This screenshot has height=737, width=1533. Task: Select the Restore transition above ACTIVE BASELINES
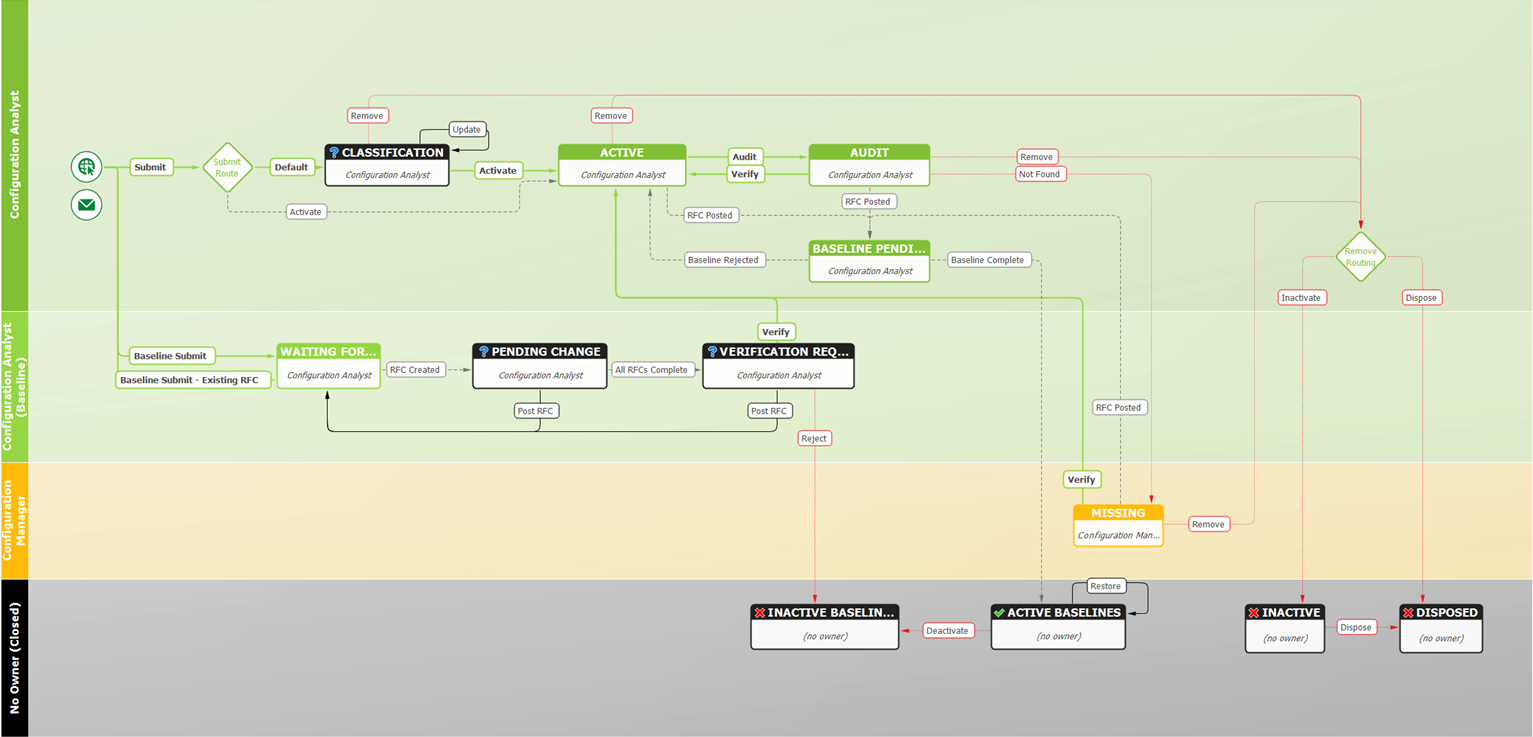point(1105,586)
